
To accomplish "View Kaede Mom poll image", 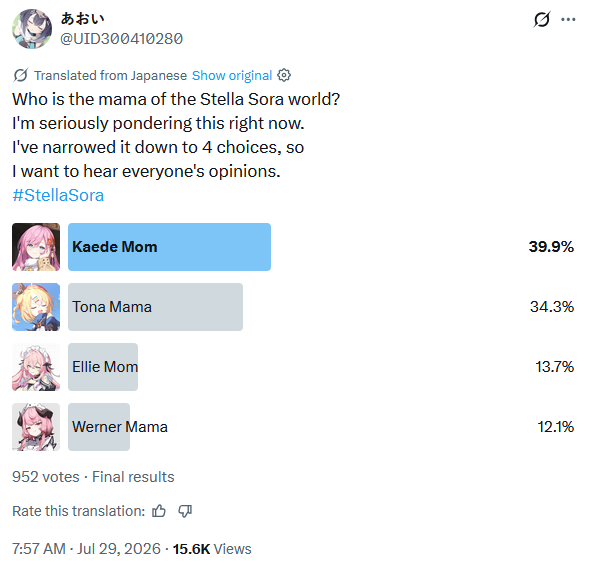I will (x=36, y=247).
